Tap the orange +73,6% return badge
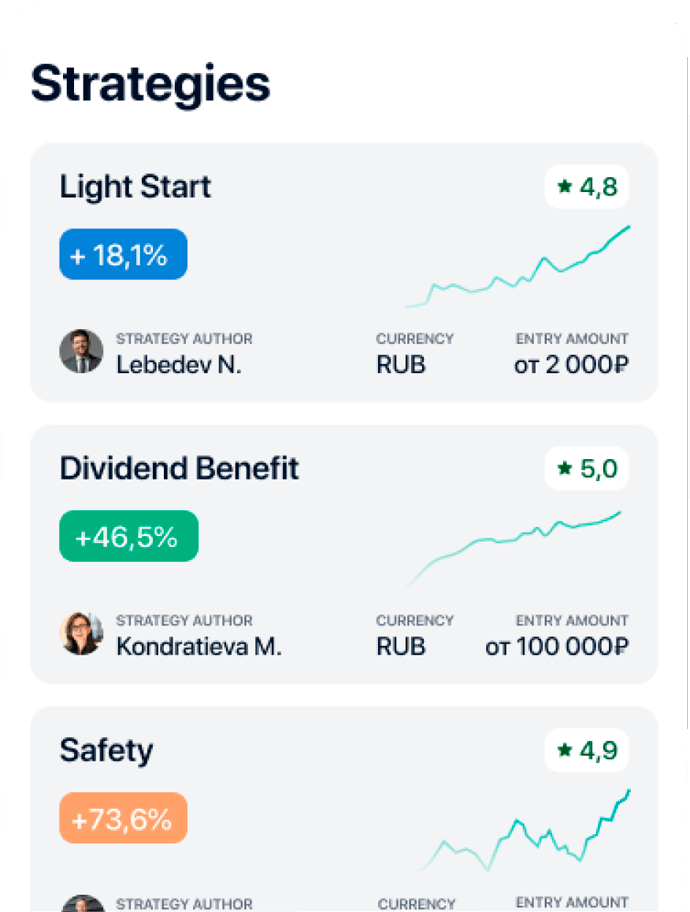Viewport: 690px width, 912px height. [x=123, y=819]
